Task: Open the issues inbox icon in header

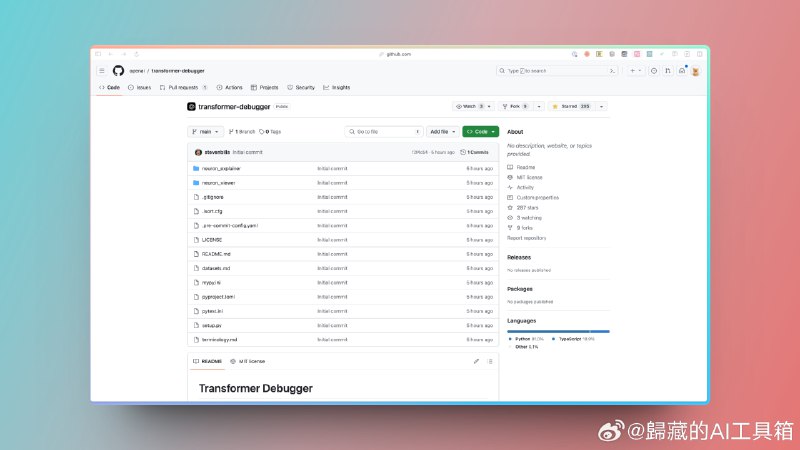Action: click(654, 71)
